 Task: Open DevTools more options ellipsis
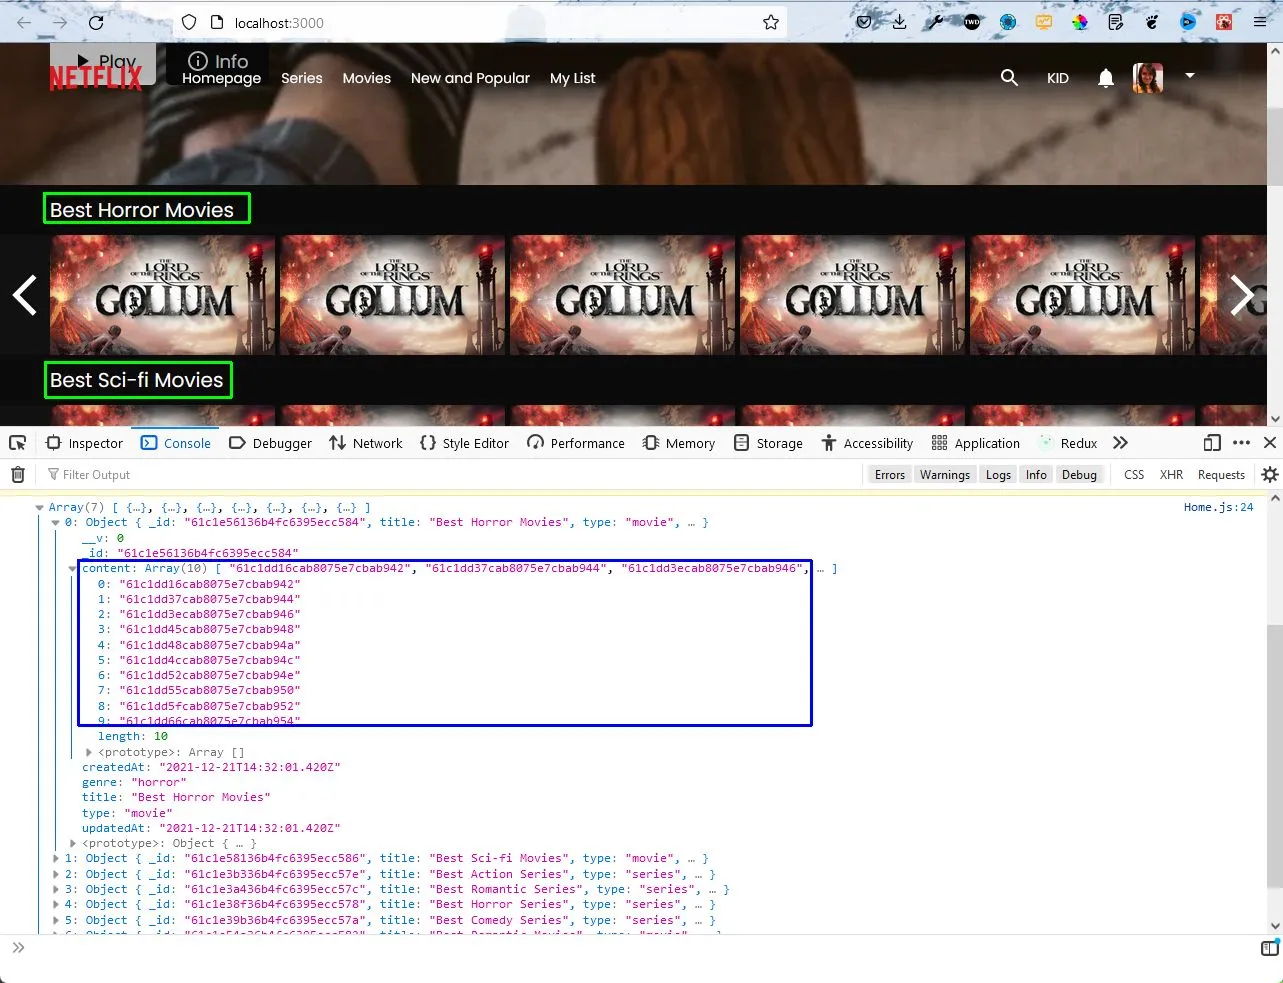pyautogui.click(x=1242, y=443)
